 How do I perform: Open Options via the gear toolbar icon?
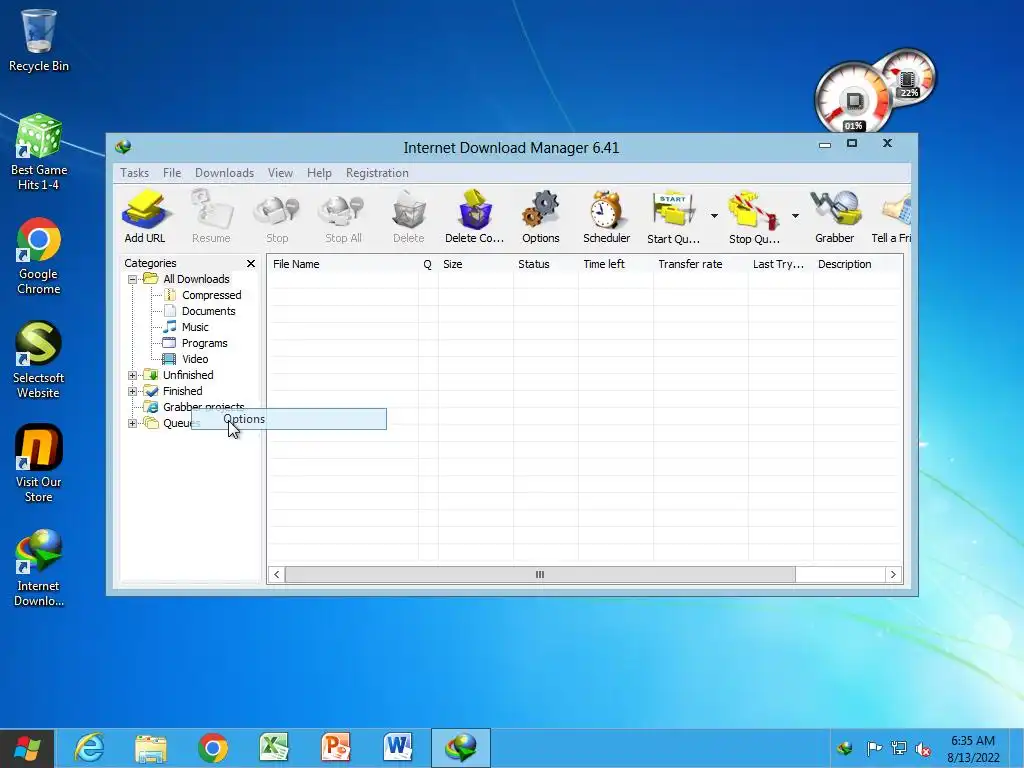541,217
